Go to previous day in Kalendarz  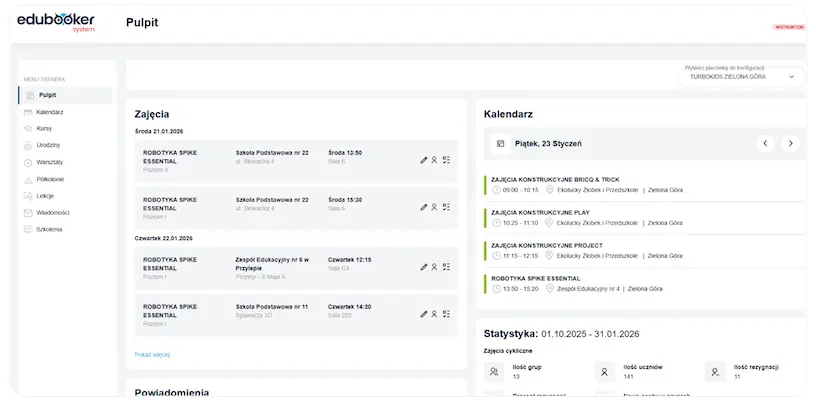click(x=766, y=144)
